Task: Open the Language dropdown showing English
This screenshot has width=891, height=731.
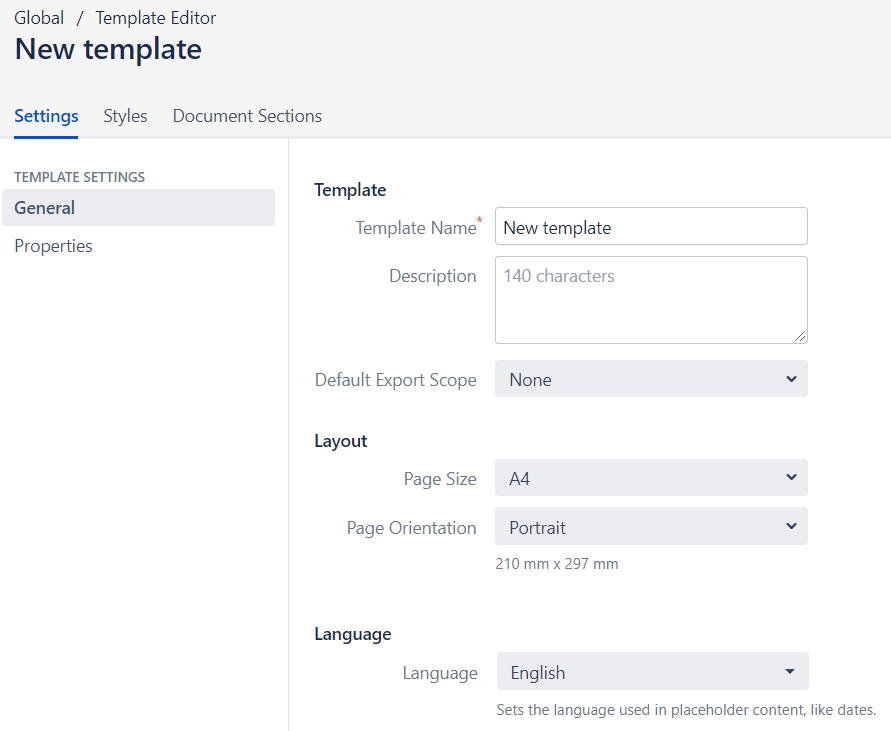Action: click(x=652, y=671)
